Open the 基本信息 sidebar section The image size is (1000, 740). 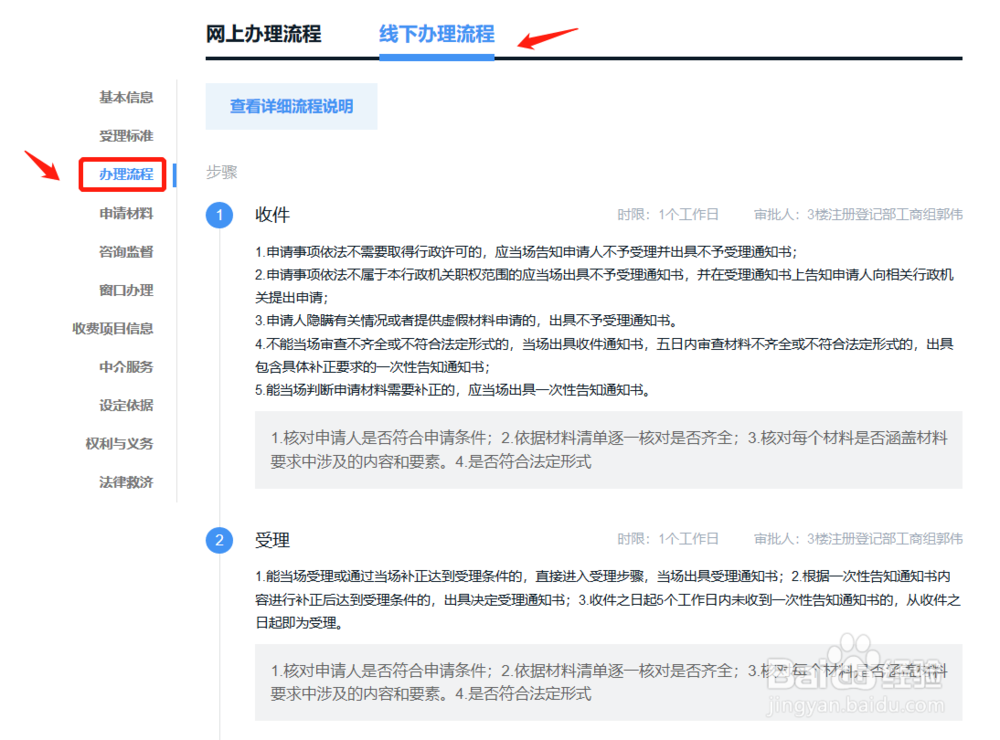(x=126, y=97)
